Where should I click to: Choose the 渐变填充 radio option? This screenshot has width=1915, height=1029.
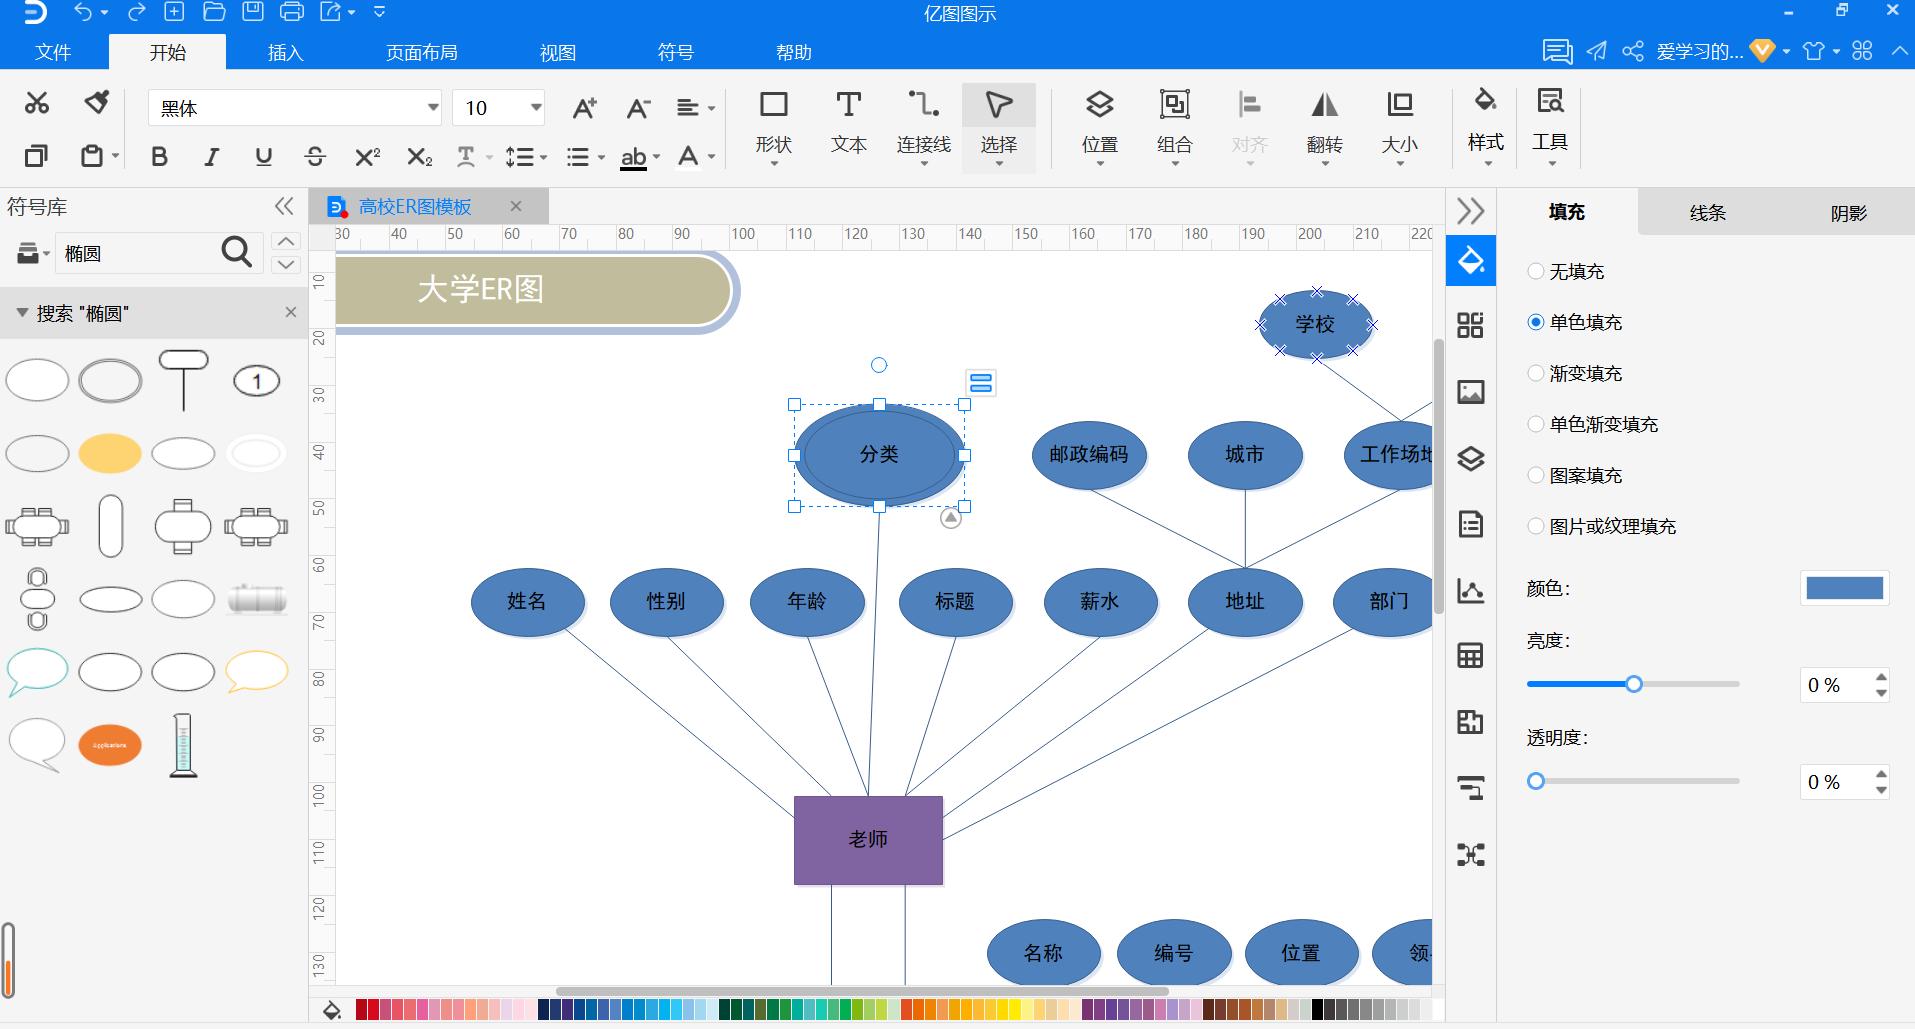1536,373
